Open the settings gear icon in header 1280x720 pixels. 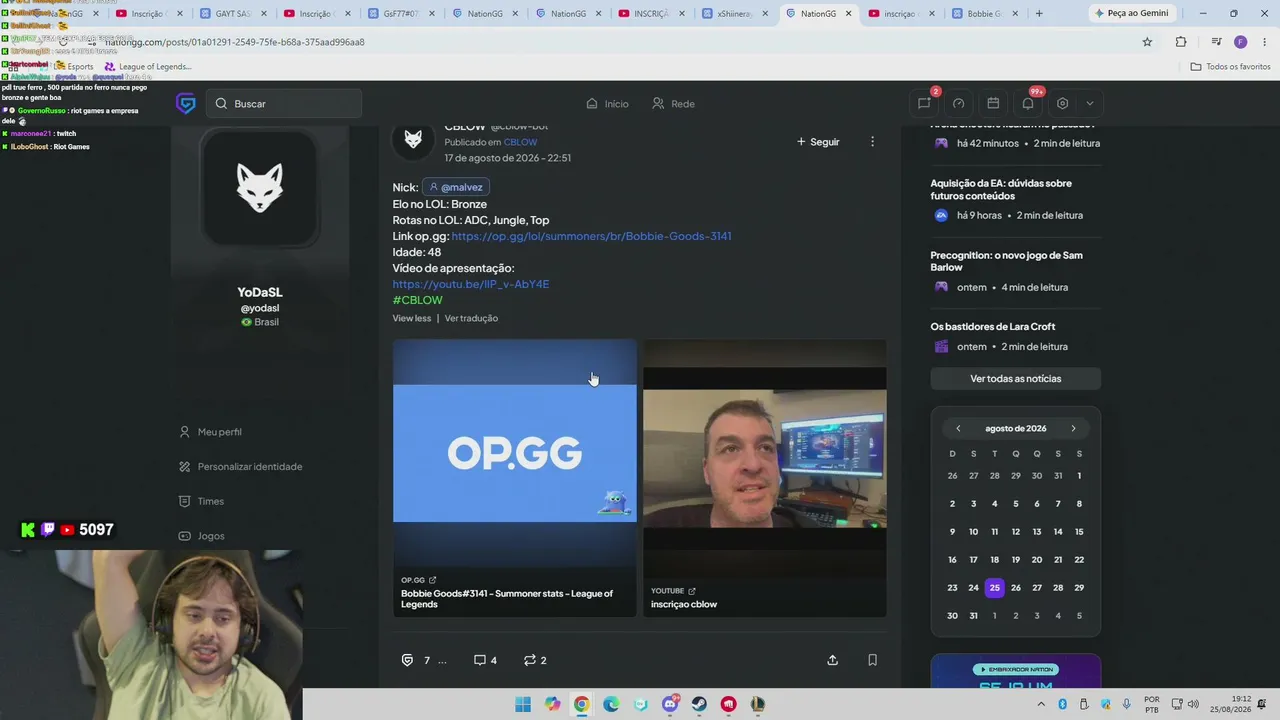[x=1062, y=103]
